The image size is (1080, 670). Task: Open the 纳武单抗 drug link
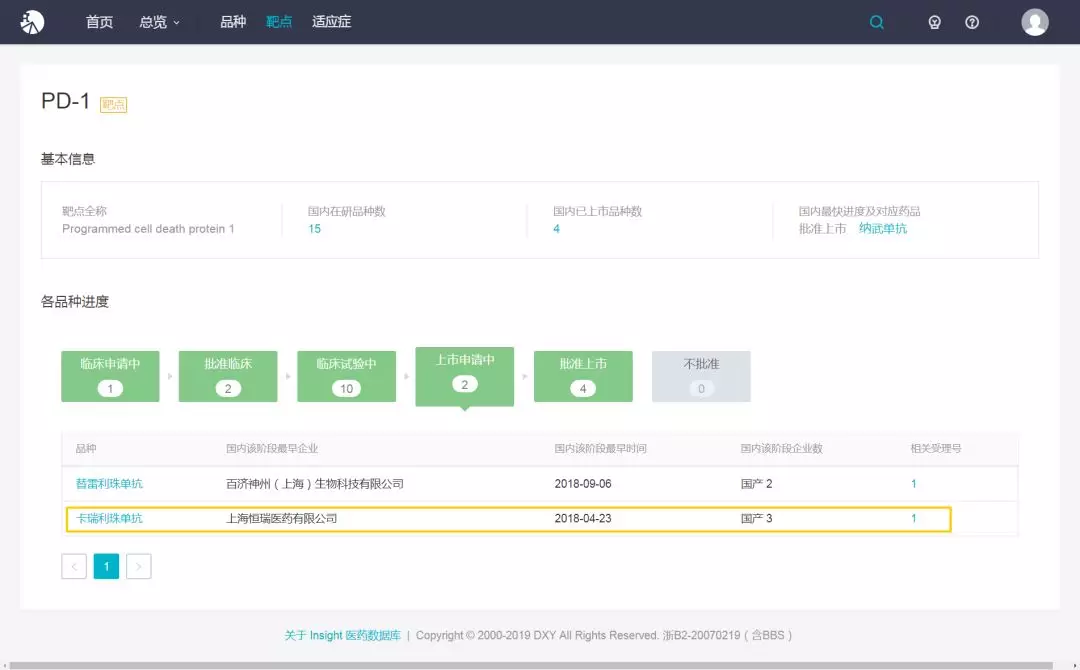(883, 229)
